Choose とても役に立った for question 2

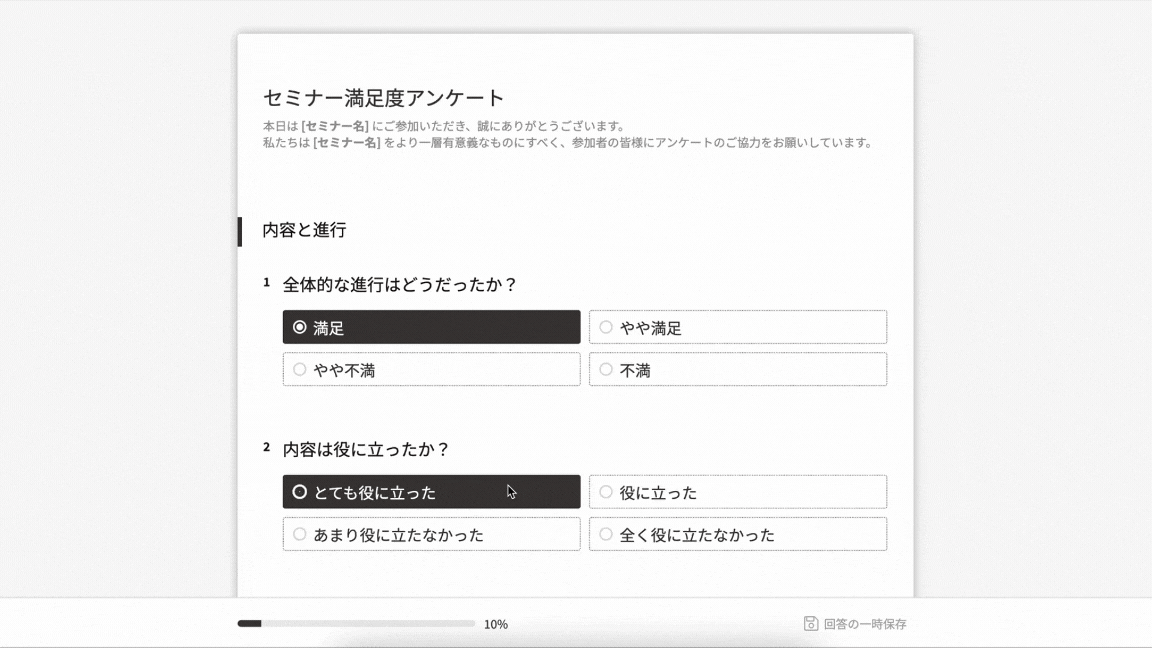(x=431, y=492)
